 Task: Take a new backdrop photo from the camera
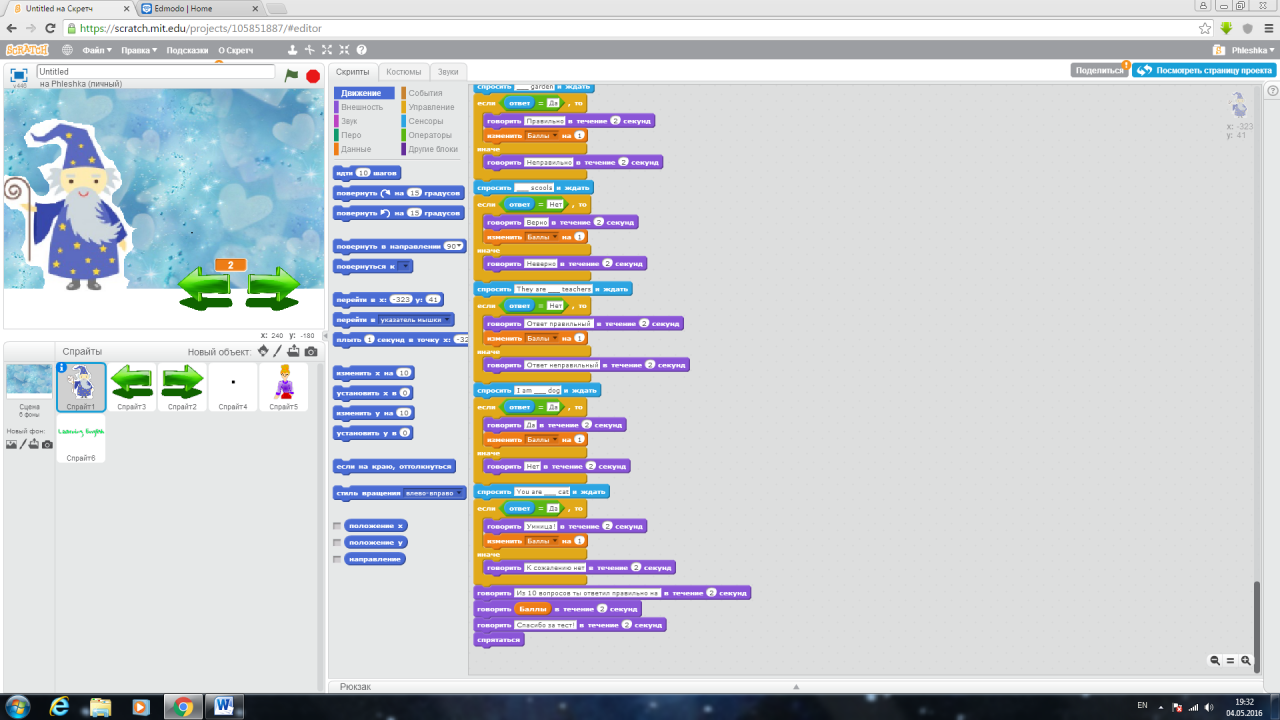pyautogui.click(x=47, y=444)
